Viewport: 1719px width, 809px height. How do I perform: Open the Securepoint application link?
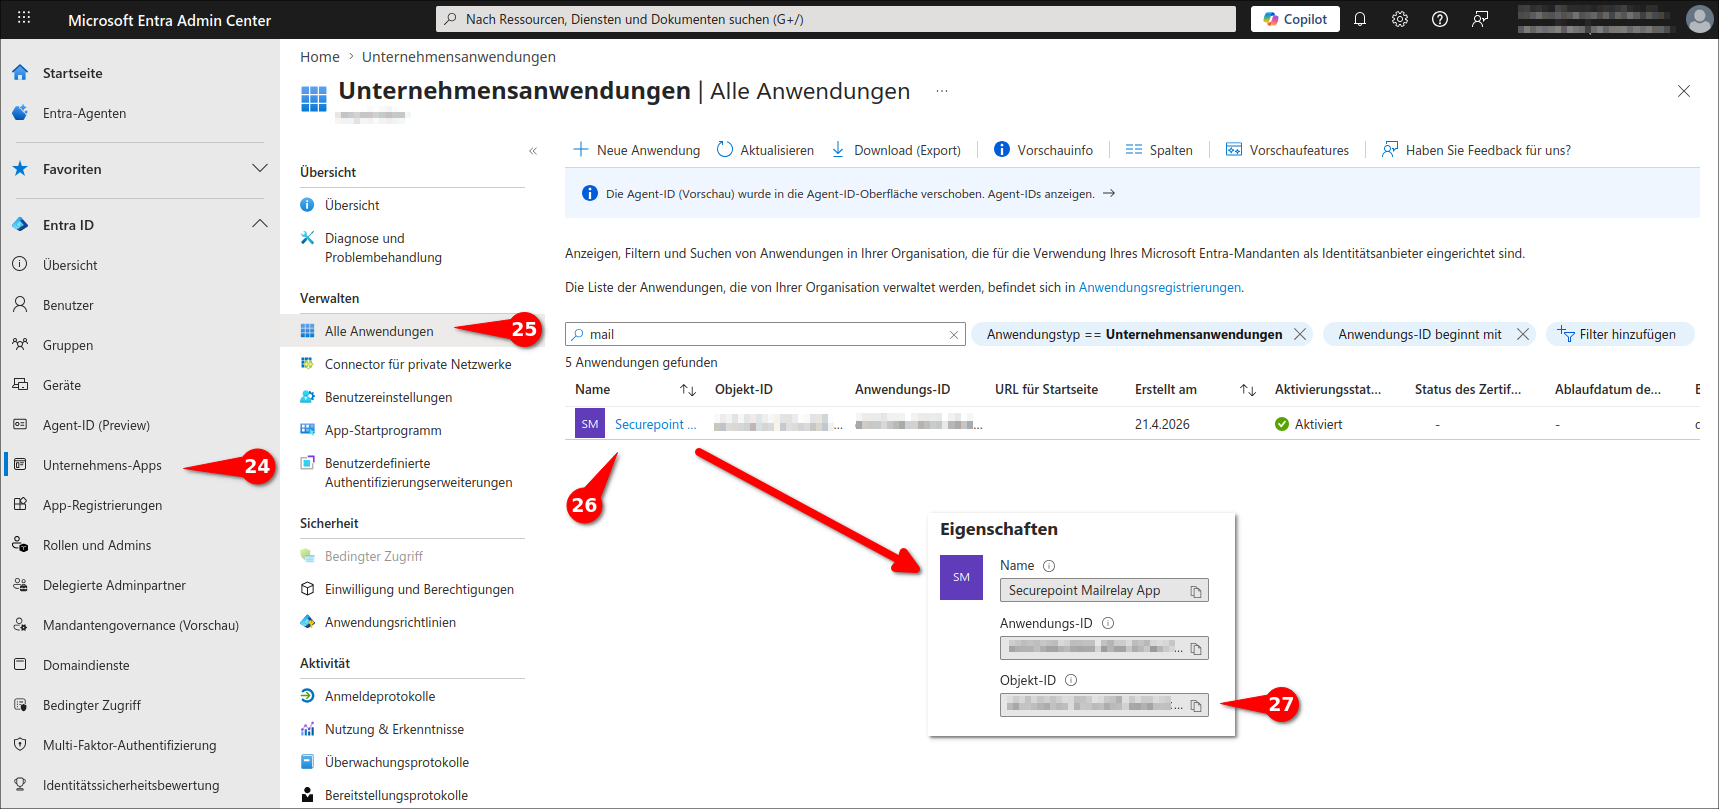click(655, 424)
